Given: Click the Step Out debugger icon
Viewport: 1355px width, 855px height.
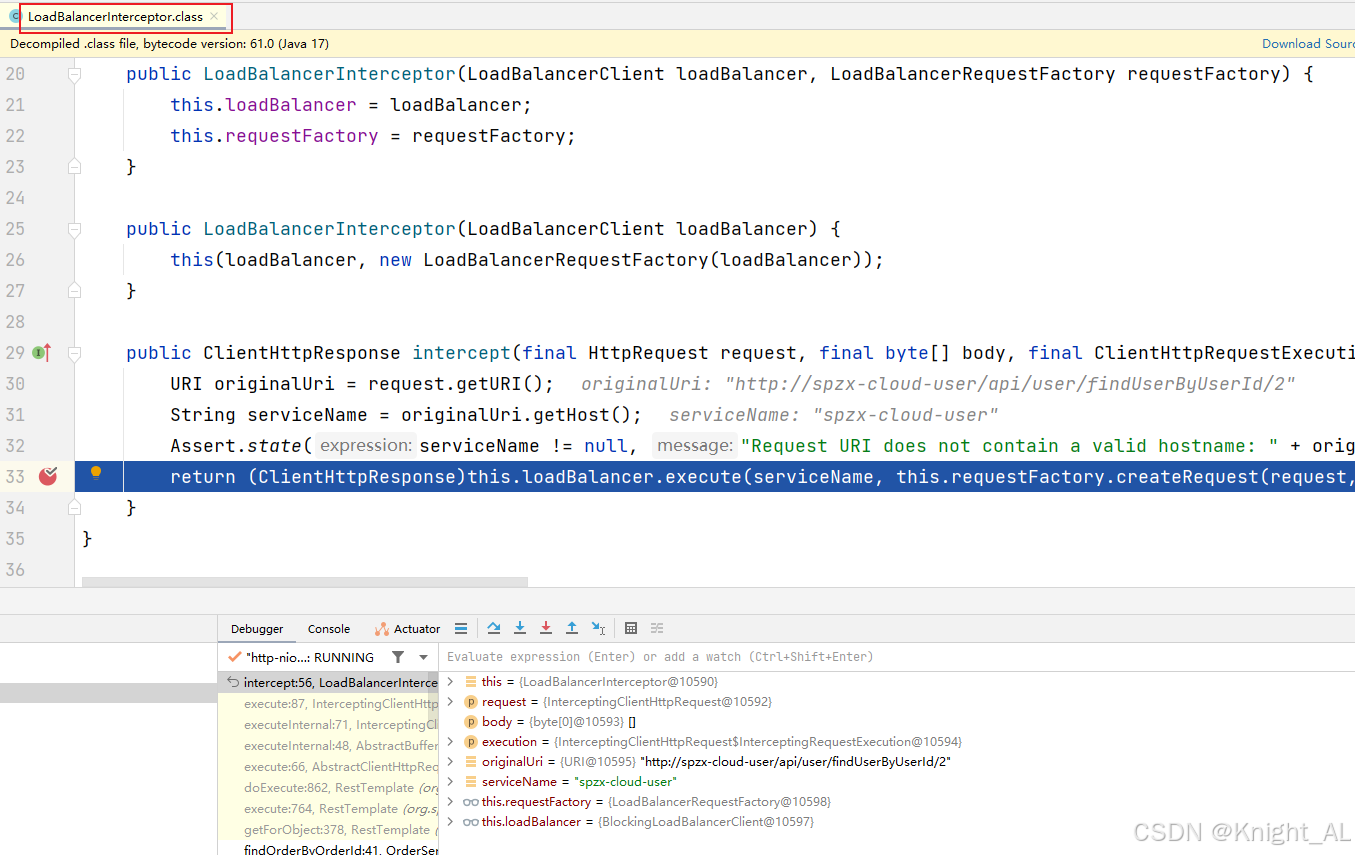Looking at the screenshot, I should coord(572,628).
